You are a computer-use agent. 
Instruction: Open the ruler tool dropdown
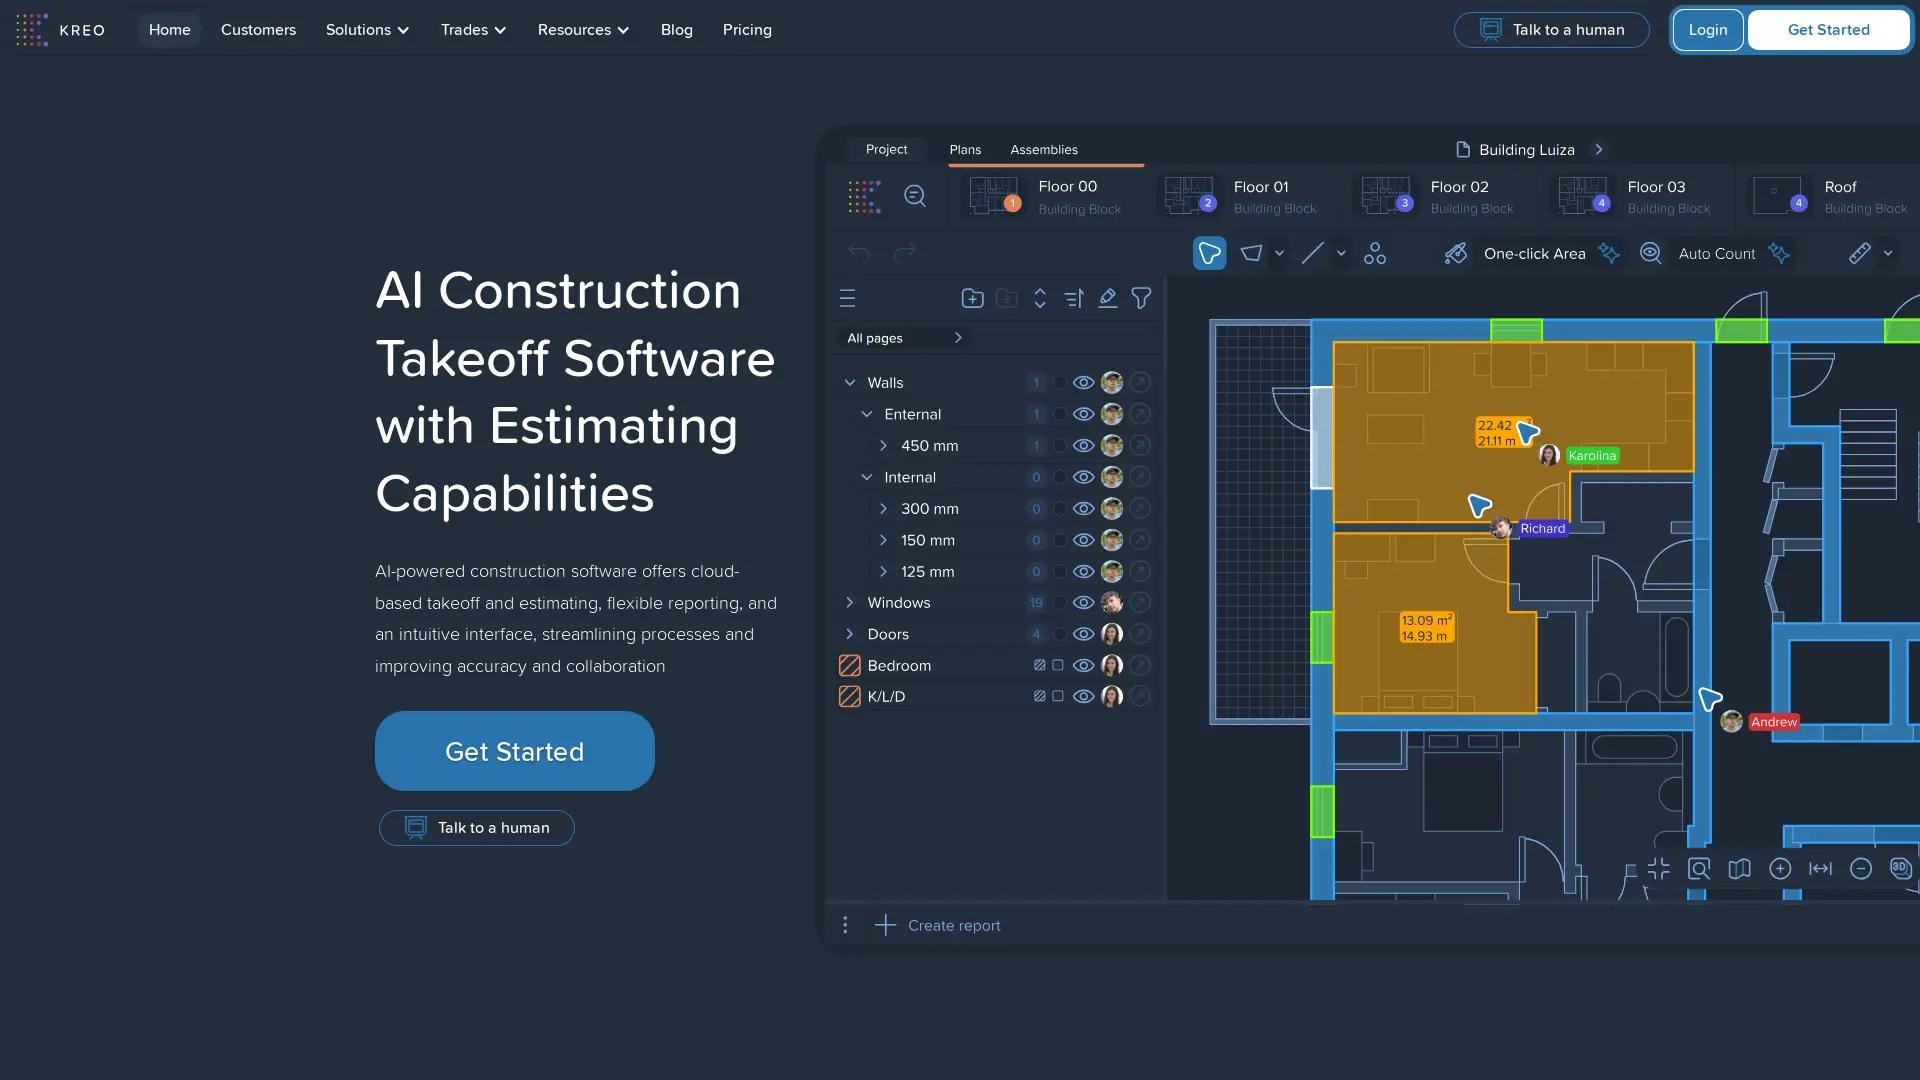[1889, 253]
